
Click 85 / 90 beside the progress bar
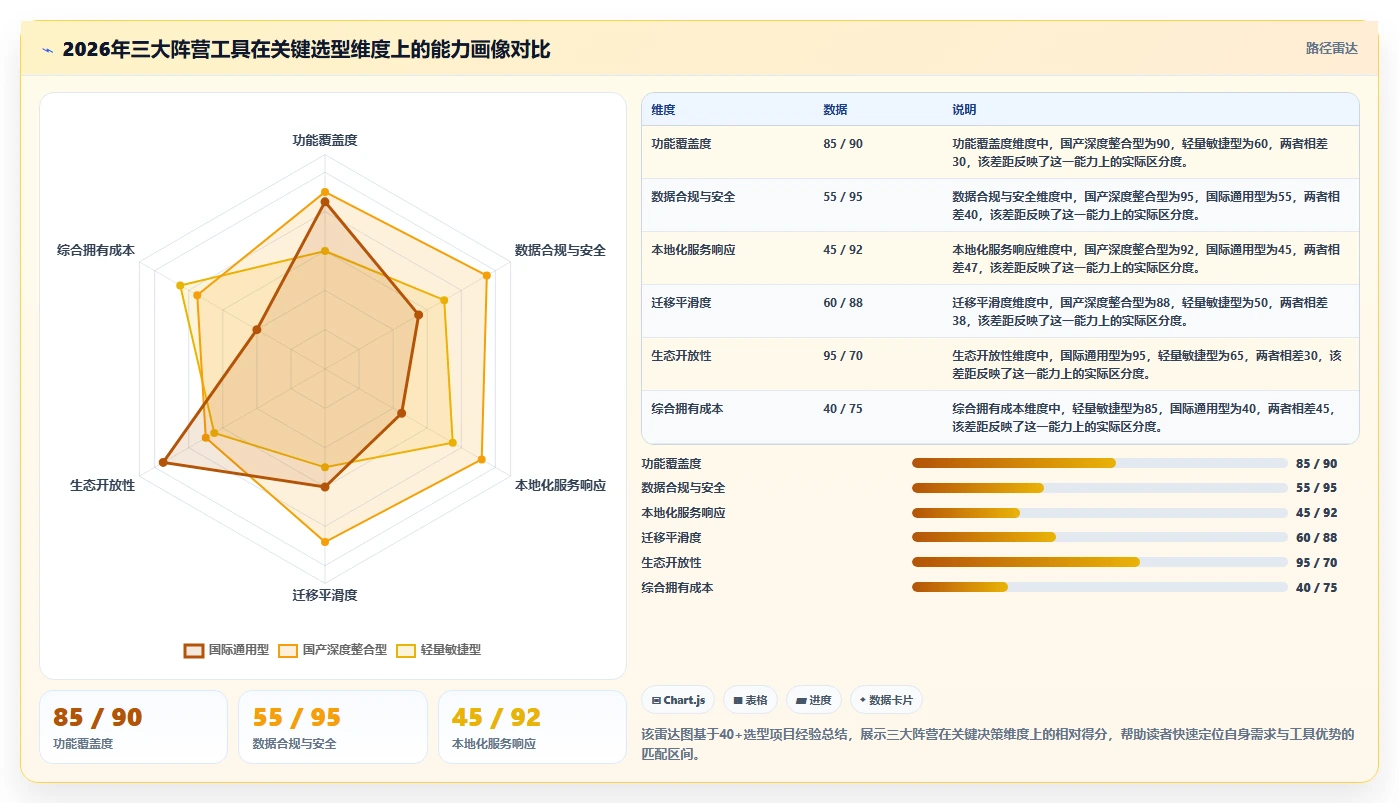click(1316, 464)
